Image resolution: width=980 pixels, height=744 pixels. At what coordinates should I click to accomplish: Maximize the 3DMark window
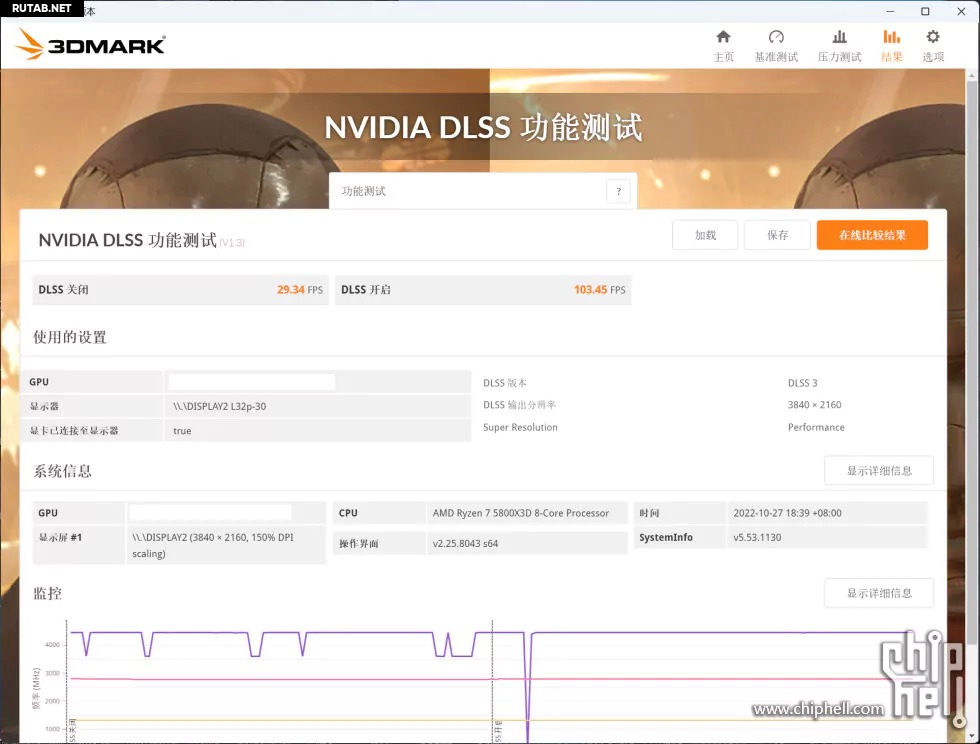pyautogui.click(x=925, y=11)
